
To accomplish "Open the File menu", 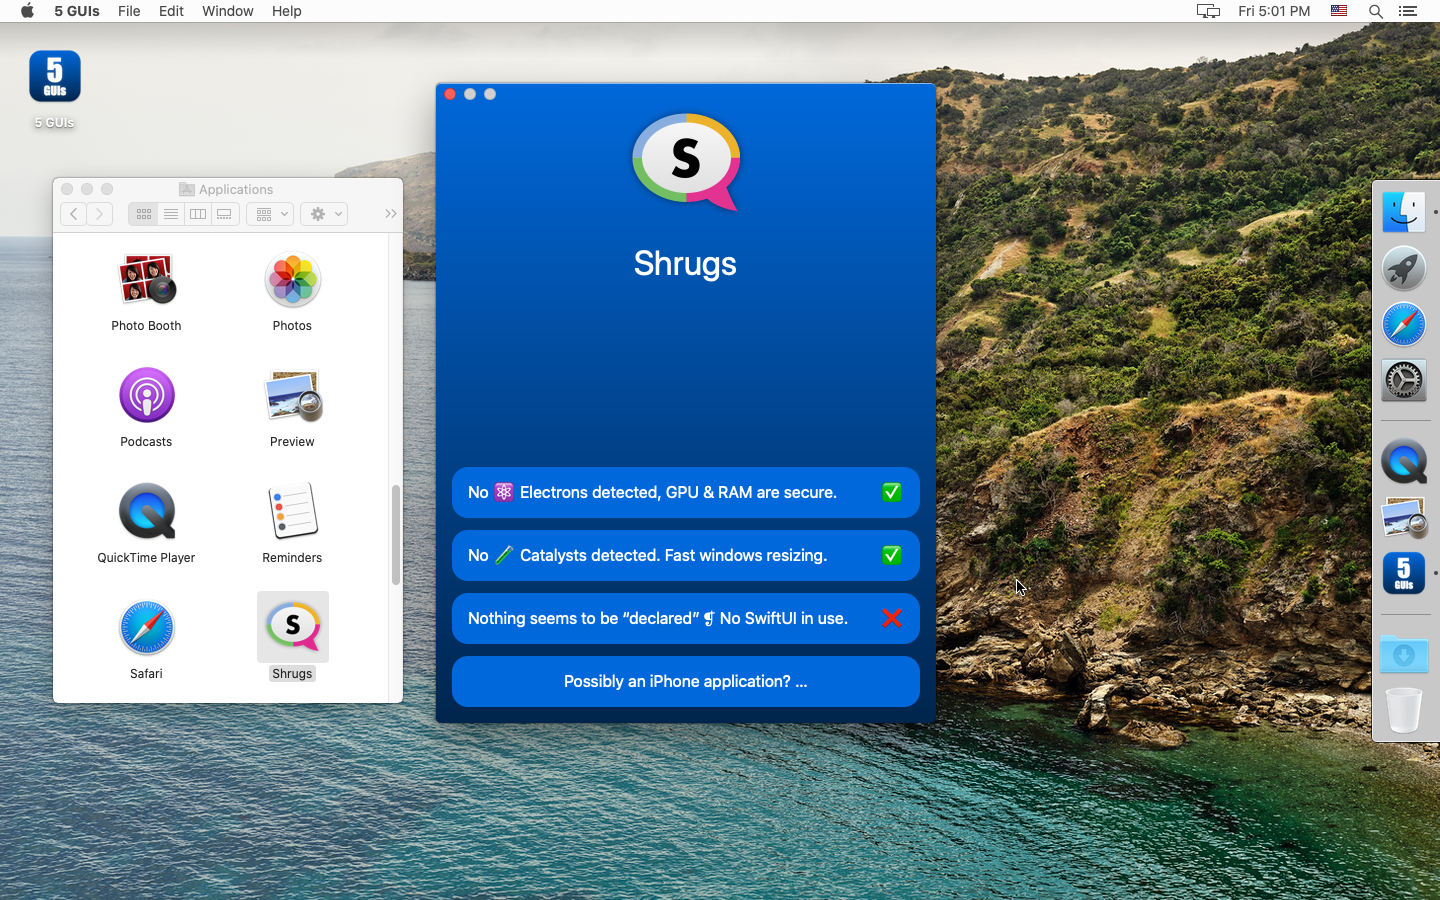I will [129, 11].
